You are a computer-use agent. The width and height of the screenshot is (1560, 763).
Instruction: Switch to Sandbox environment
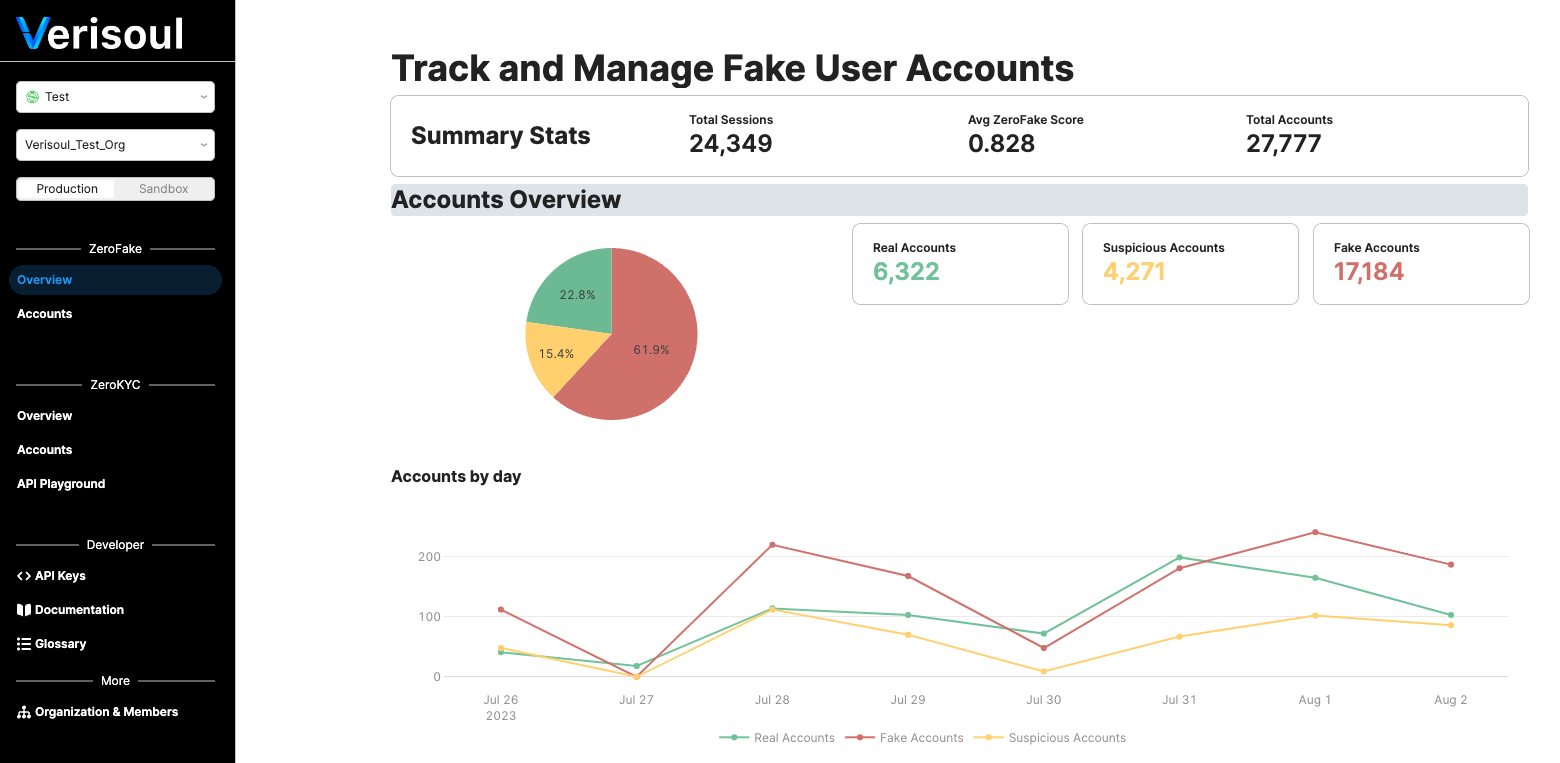pos(164,189)
